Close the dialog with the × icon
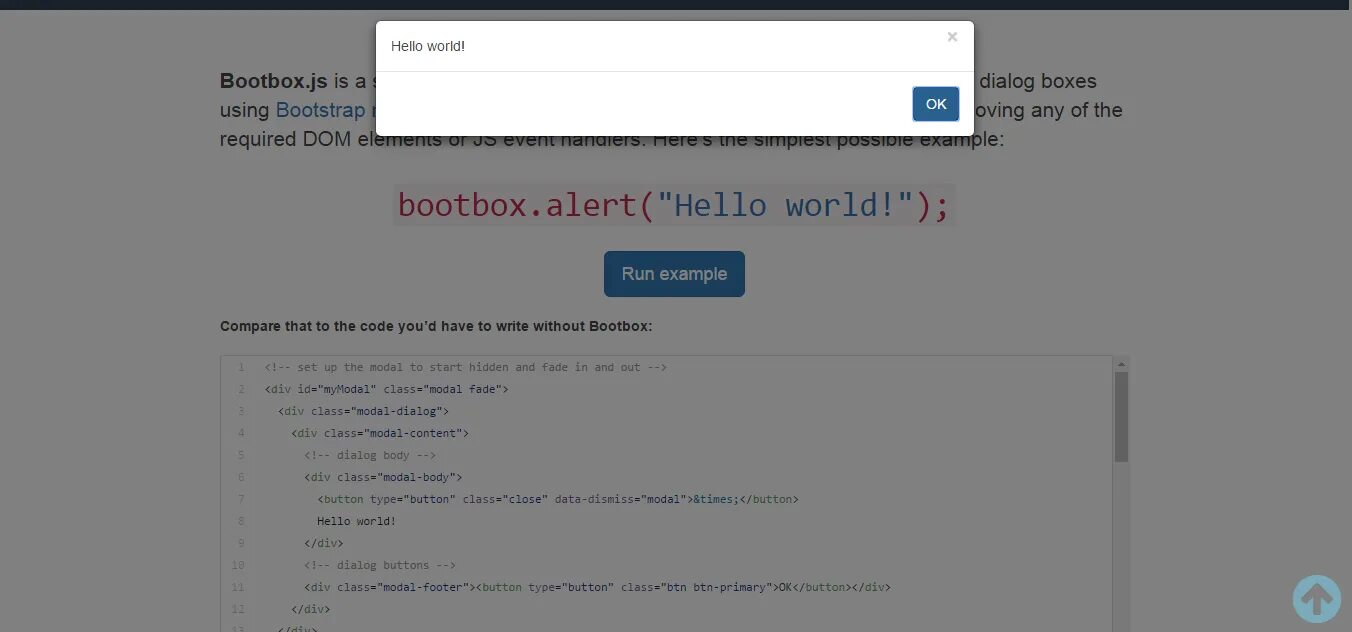This screenshot has height=632, width=1352. pyautogui.click(x=952, y=37)
